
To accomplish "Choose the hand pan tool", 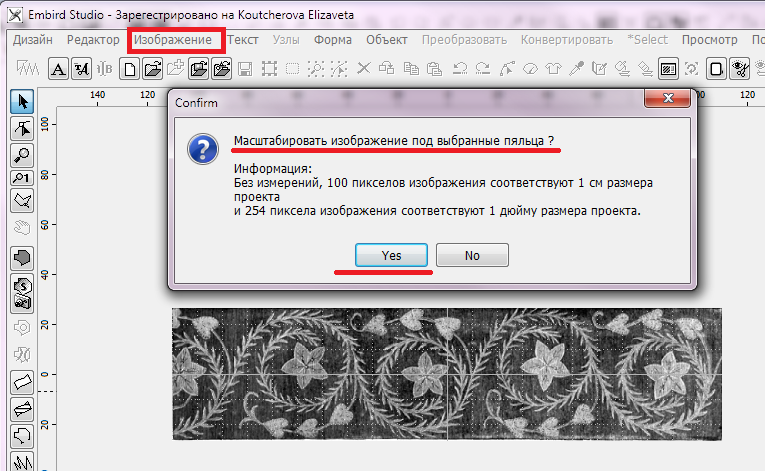I will tap(22, 227).
